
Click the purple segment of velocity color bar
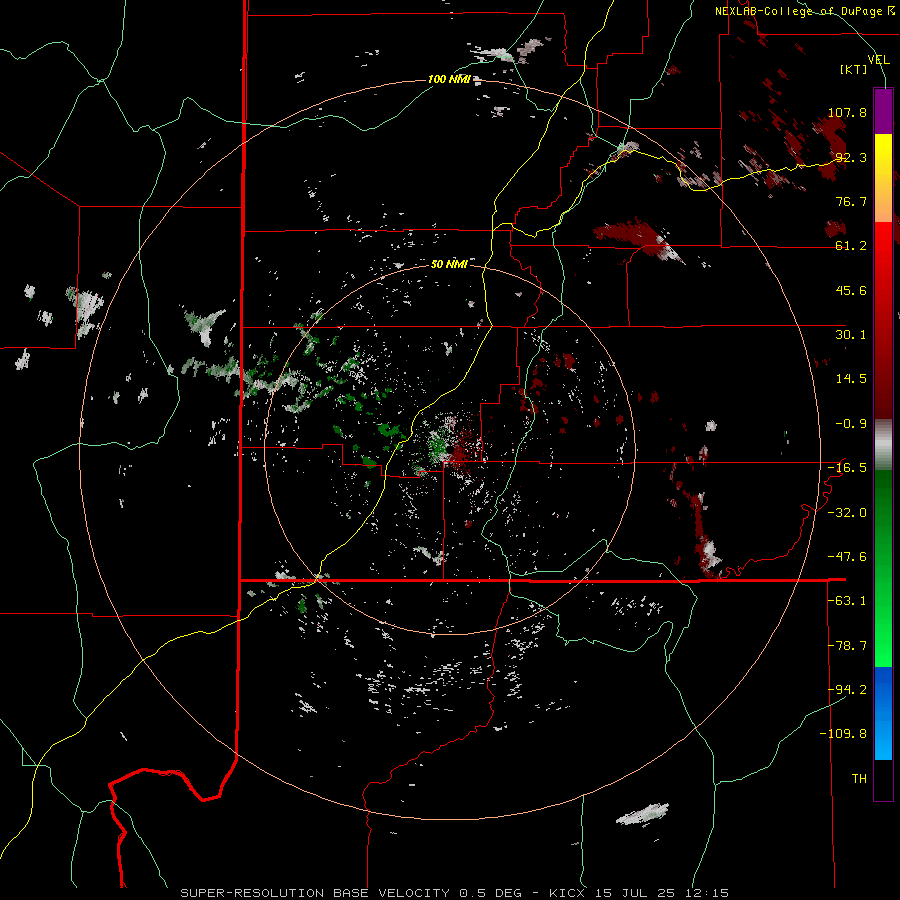pyautogui.click(x=883, y=111)
